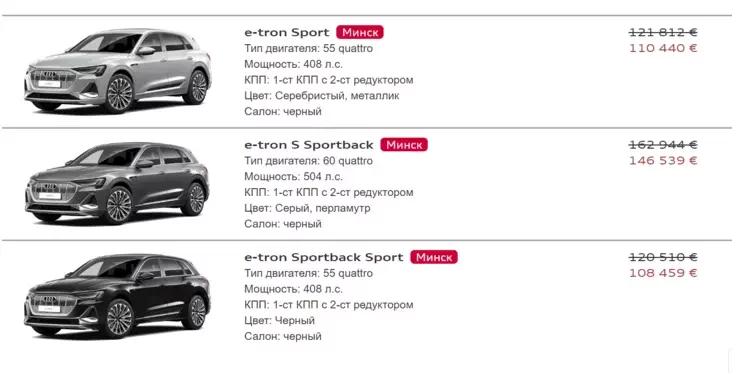Screen dimensions: 732x373
Task: Open the grey e-tron S Sportback car image
Action: click(117, 183)
